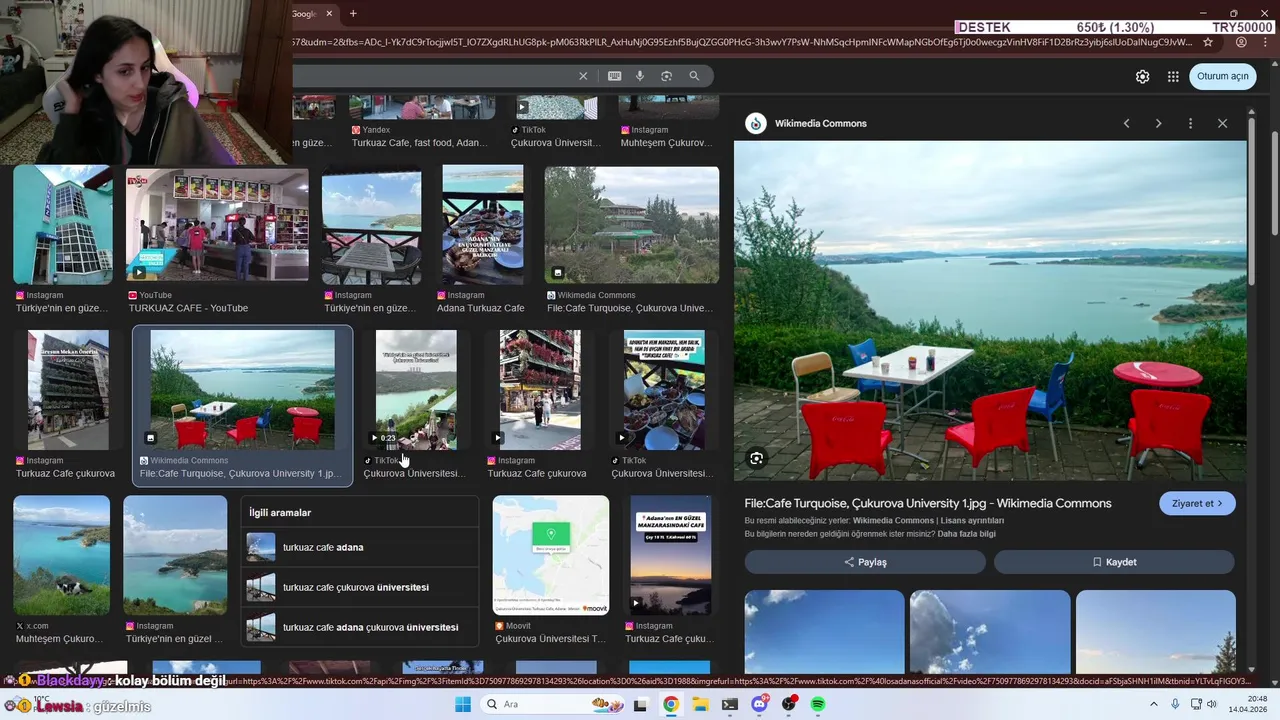This screenshot has width=1280, height=720.
Task: Open the breakfast table TikTok thumbnail
Action: point(664,390)
